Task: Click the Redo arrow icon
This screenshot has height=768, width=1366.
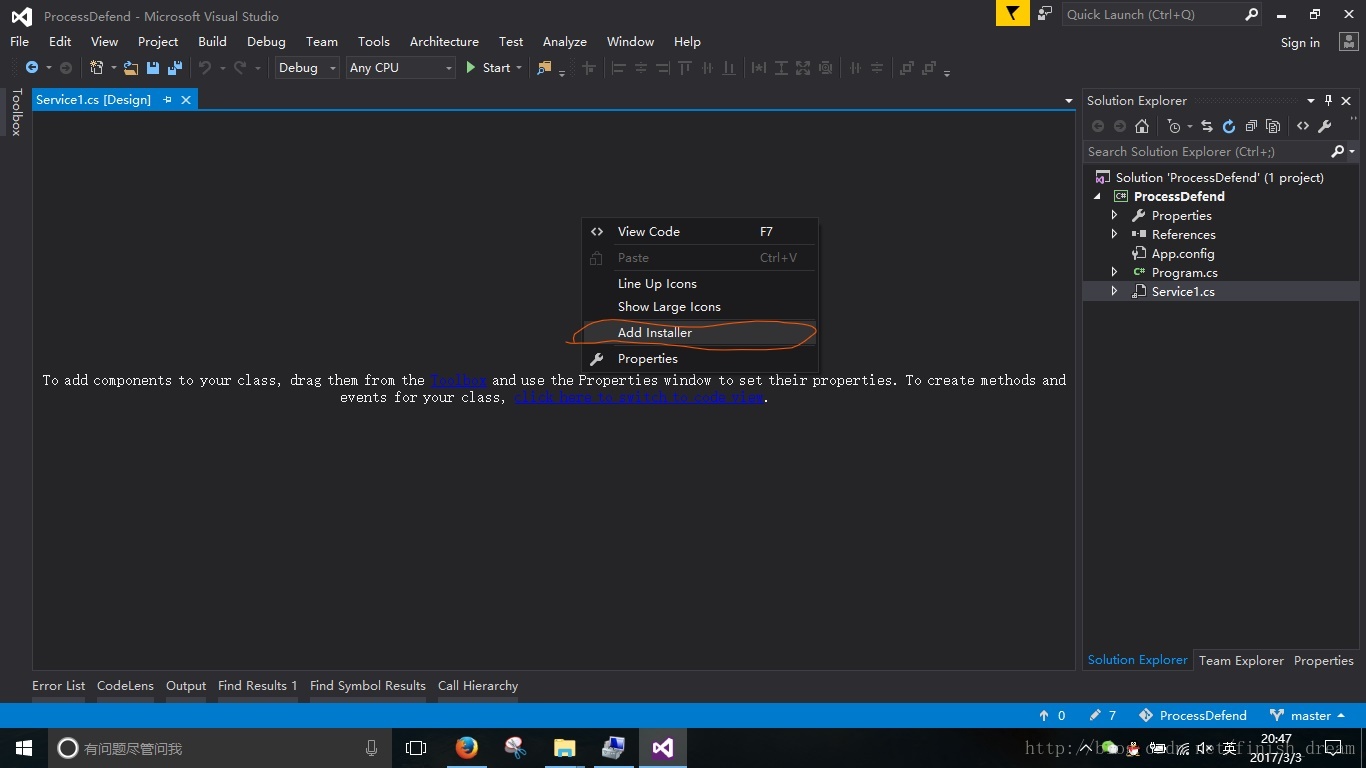Action: tap(240, 68)
